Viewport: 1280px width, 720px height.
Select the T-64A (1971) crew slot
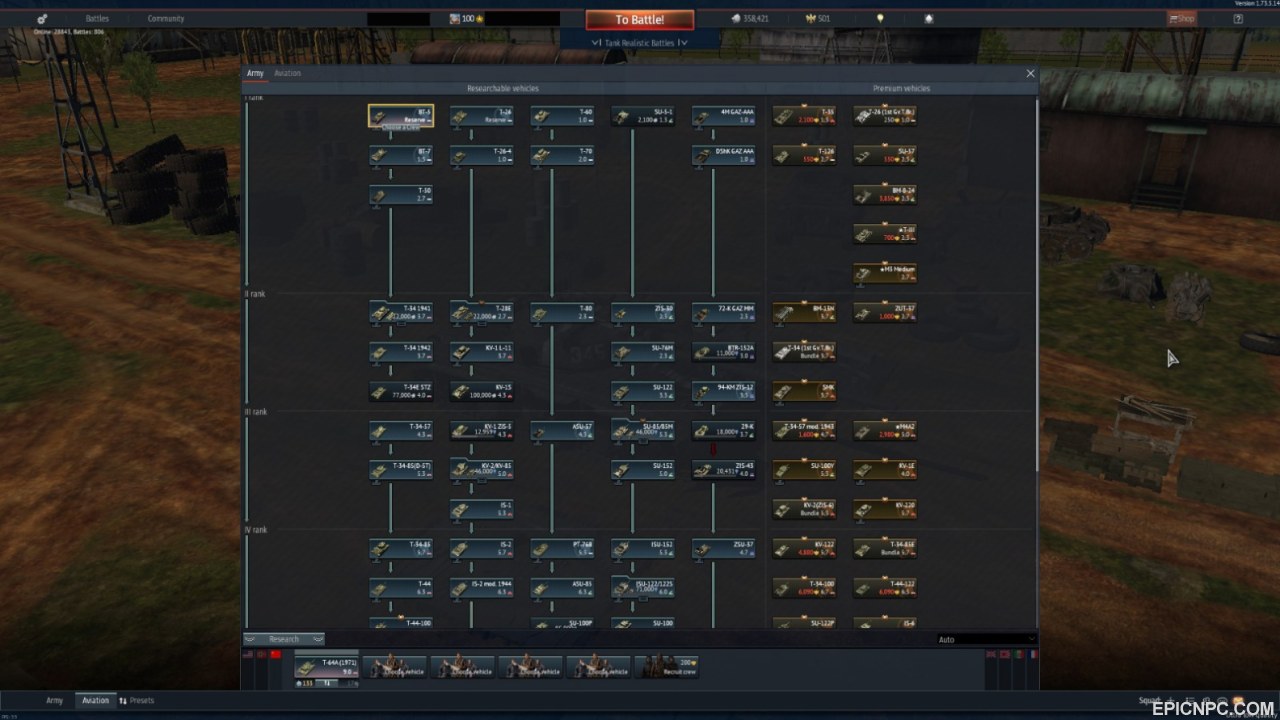point(326,667)
